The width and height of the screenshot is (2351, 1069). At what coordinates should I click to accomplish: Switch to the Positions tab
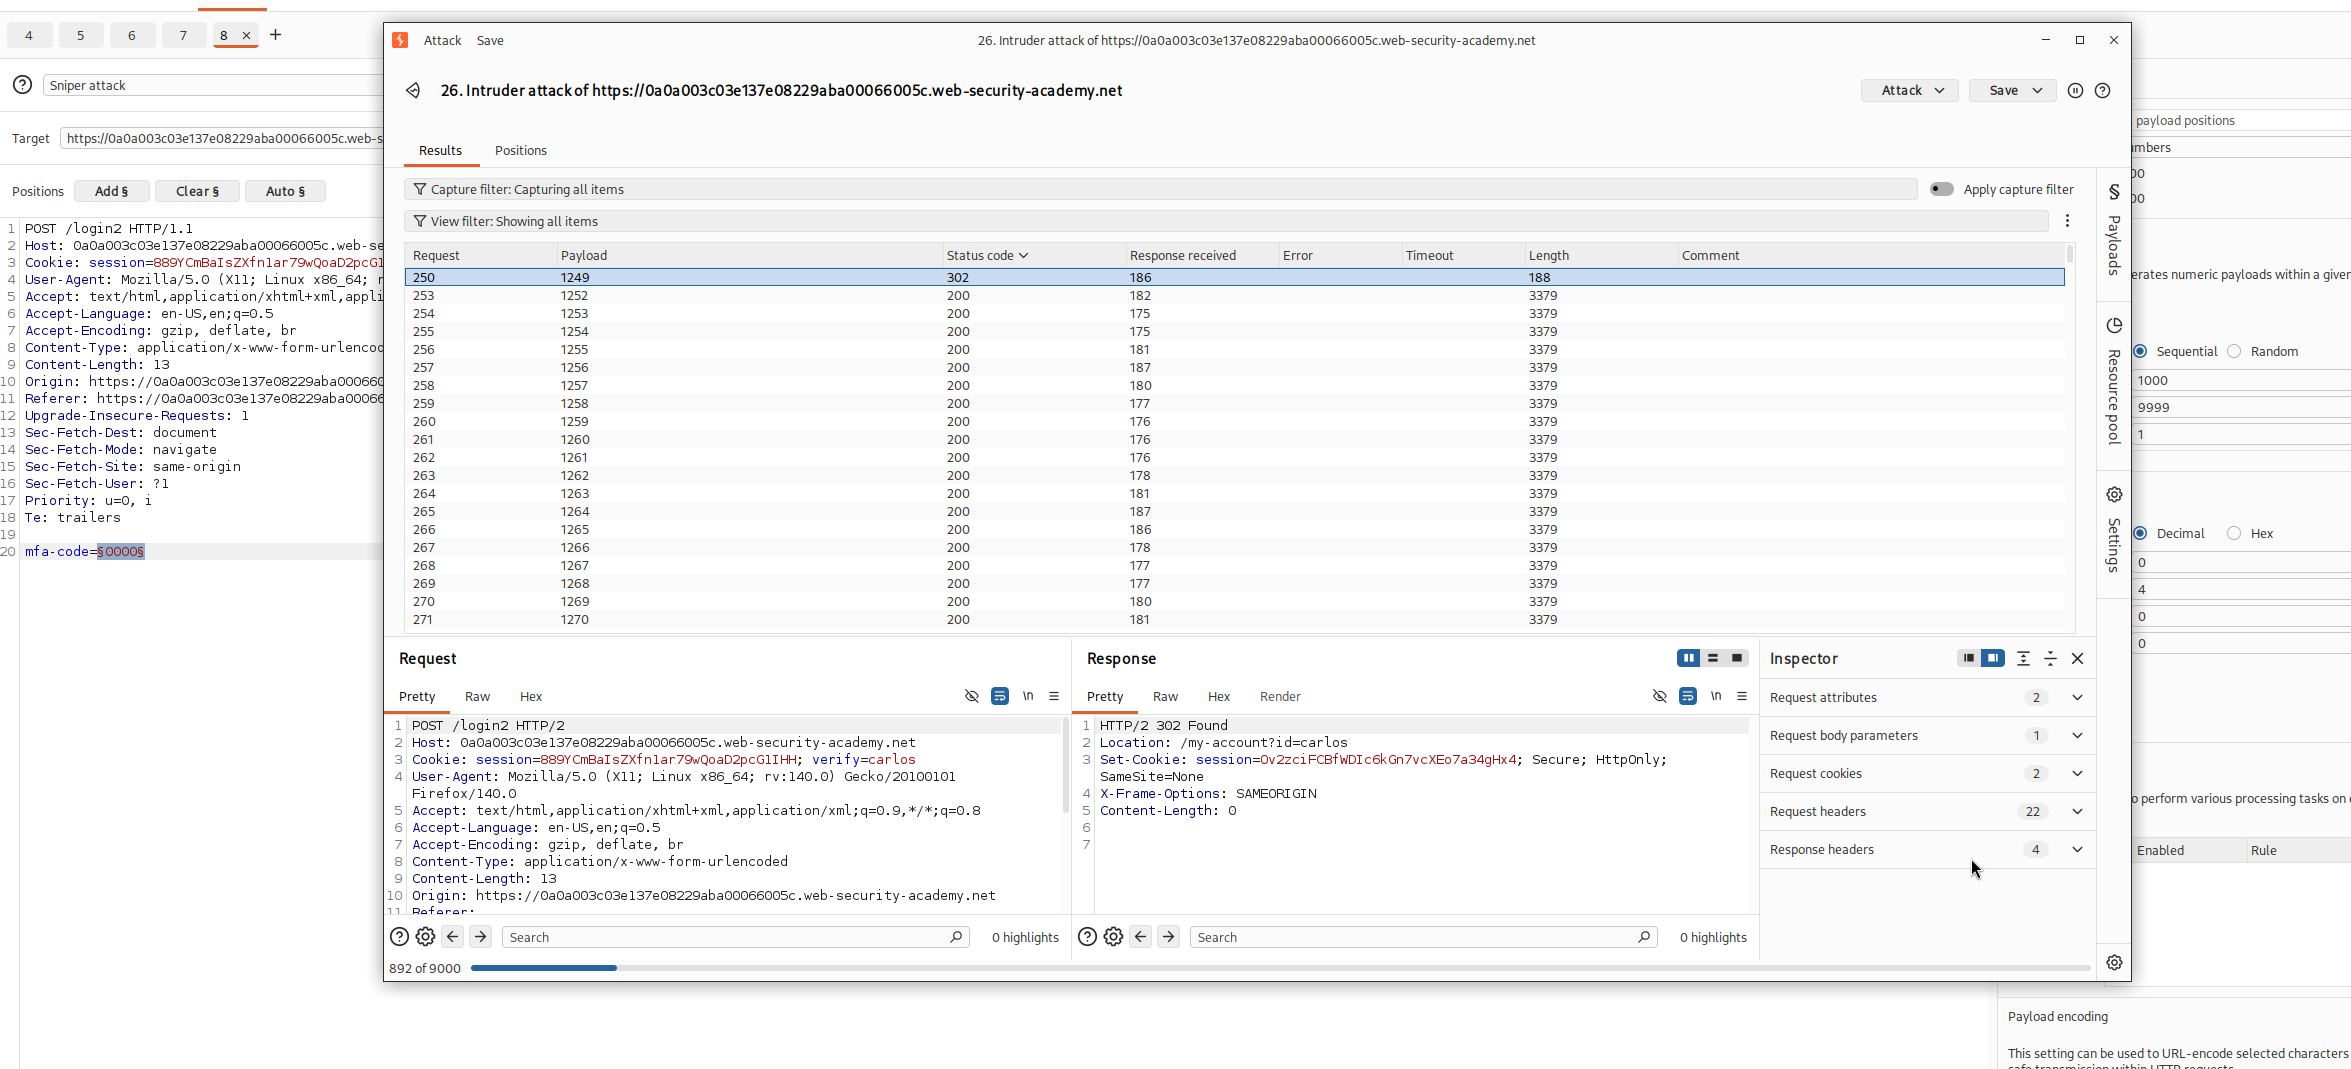[x=521, y=151]
